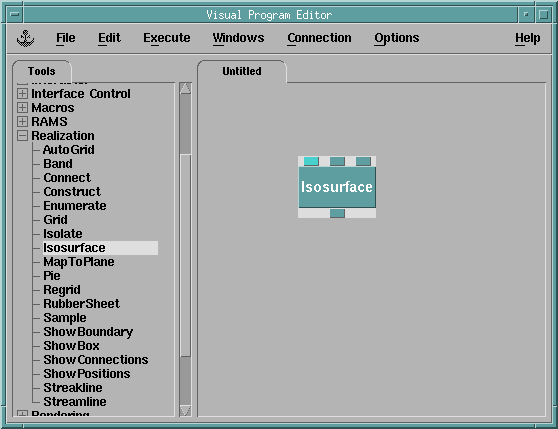Viewport: 558px width, 429px height.
Task: Select the Streamline tool in list
Action: (x=75, y=402)
